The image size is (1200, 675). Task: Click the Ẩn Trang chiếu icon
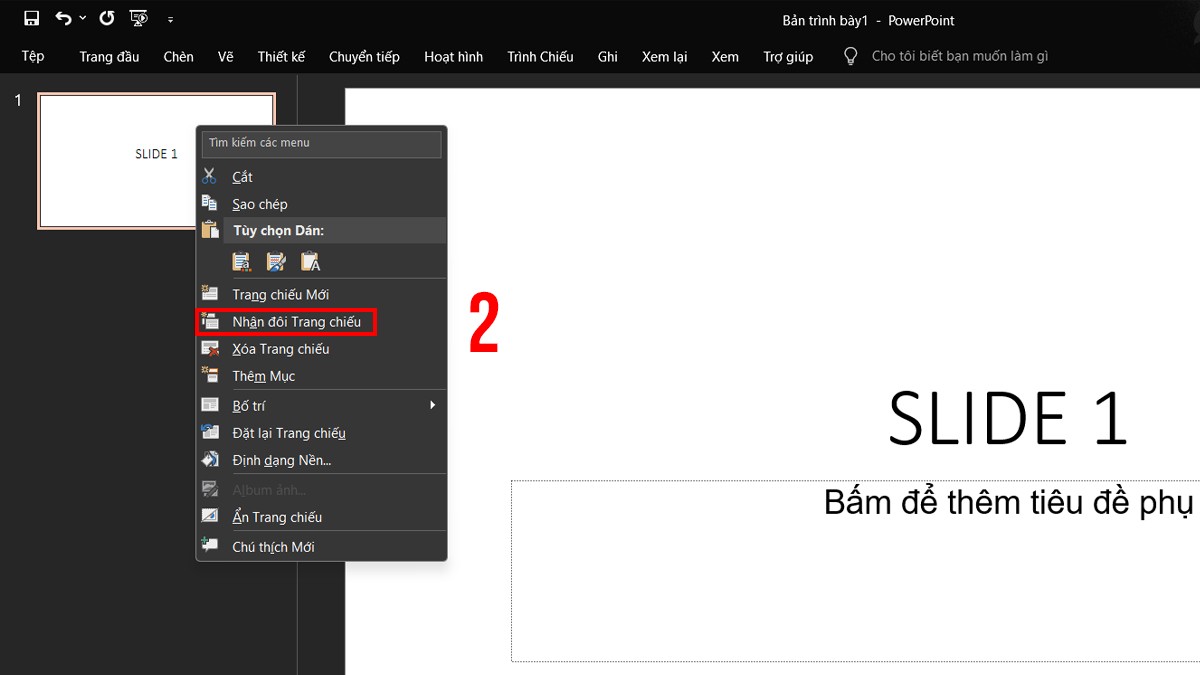[210, 516]
